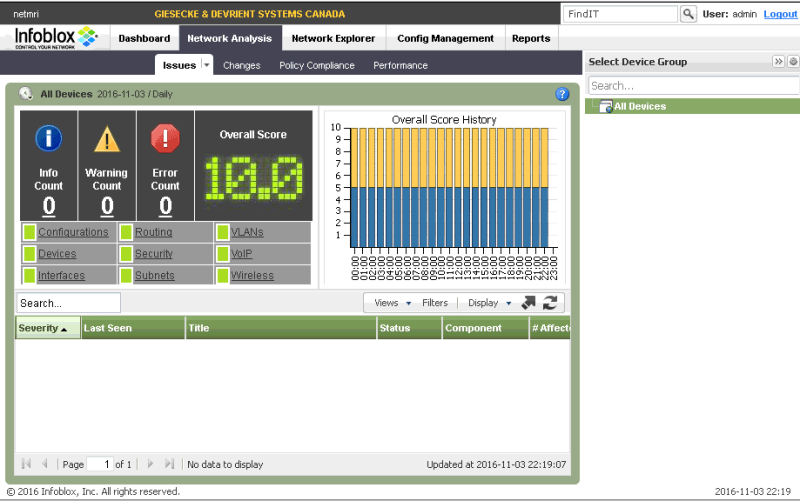Click the Logout link
Screen dimensions: 800x501
[780, 14]
